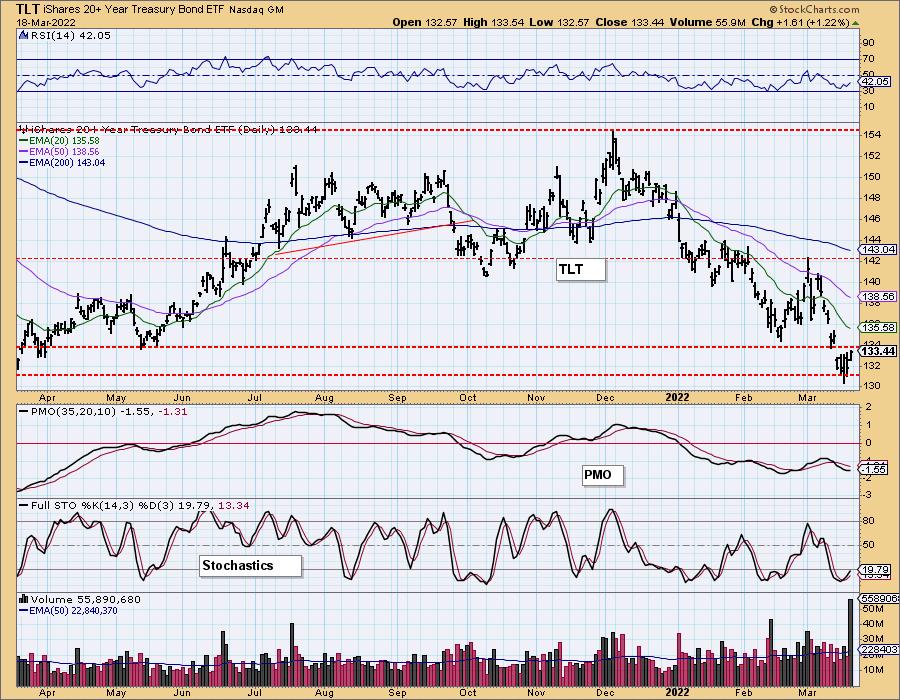
Task: Select the EMA(20) green line swatch in legend
Action: click(23, 141)
